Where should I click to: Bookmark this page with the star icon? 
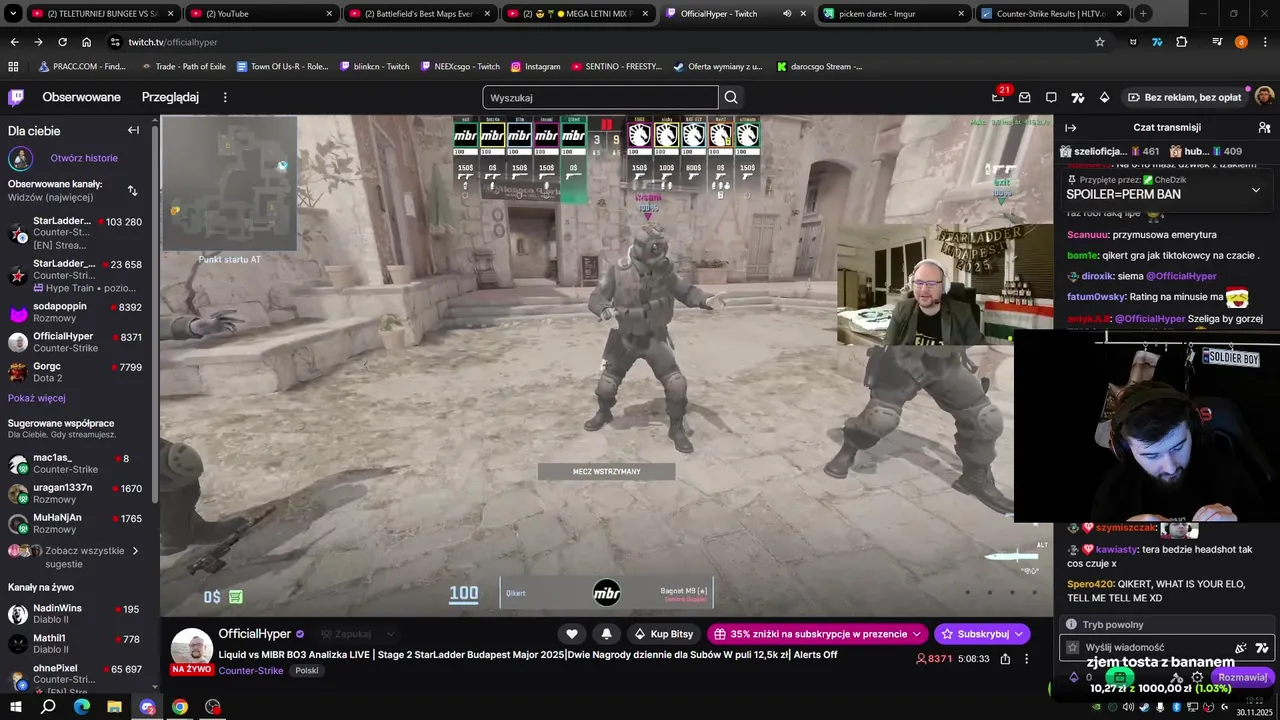1100,42
